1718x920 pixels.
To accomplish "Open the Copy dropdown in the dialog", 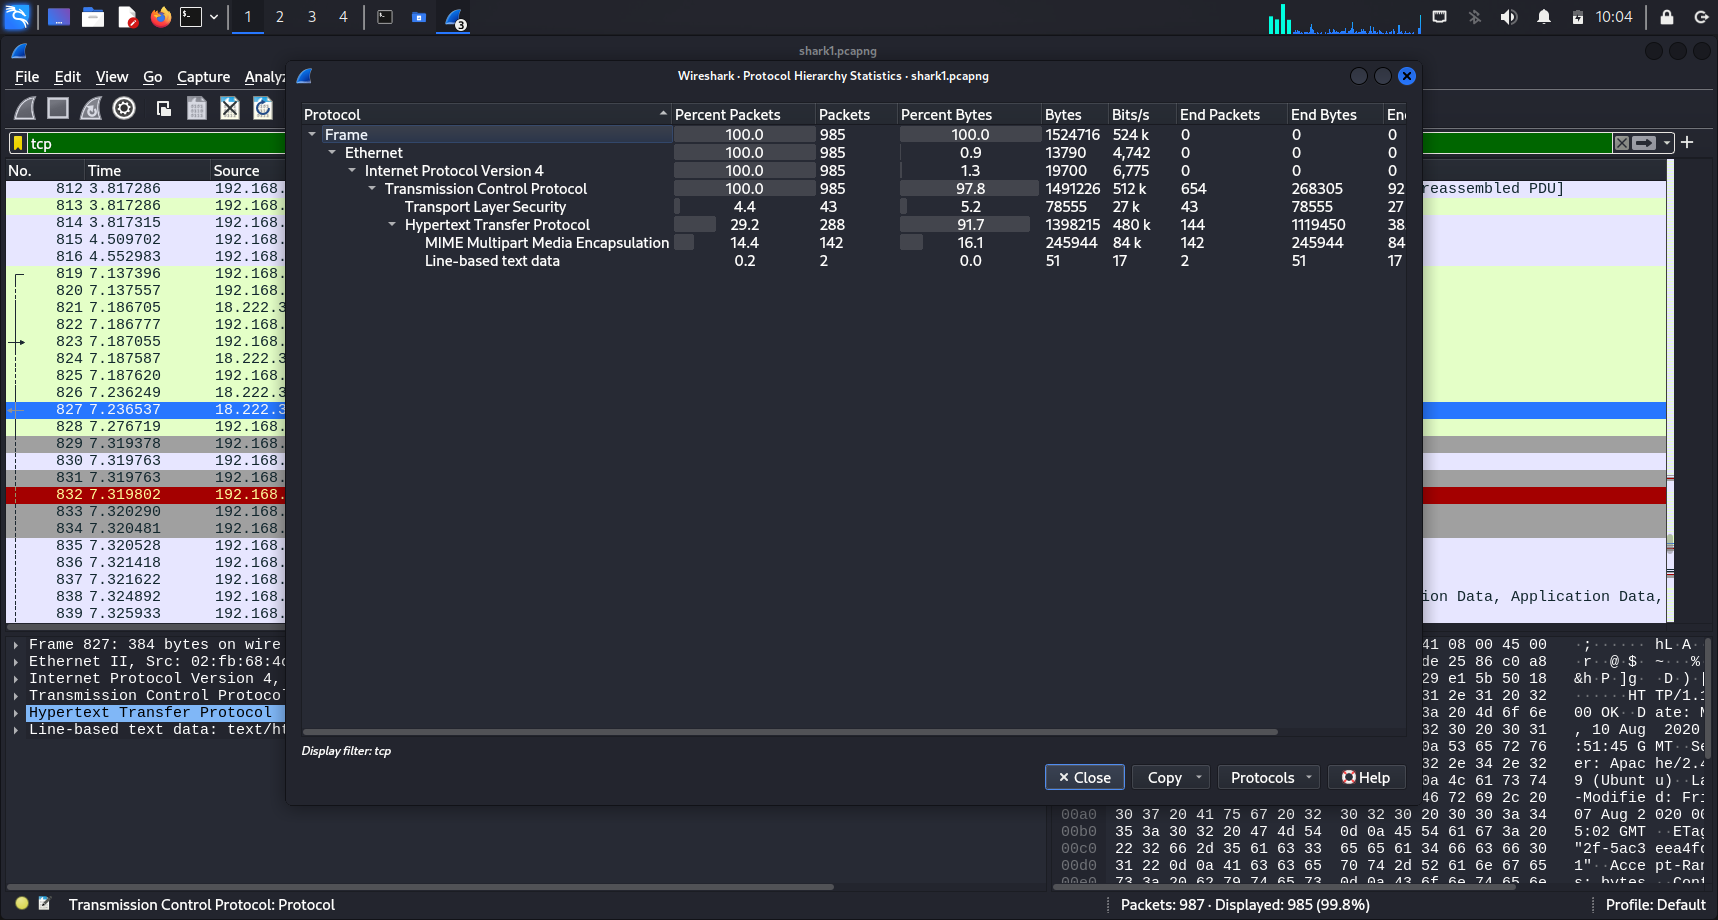I will (x=1173, y=777).
